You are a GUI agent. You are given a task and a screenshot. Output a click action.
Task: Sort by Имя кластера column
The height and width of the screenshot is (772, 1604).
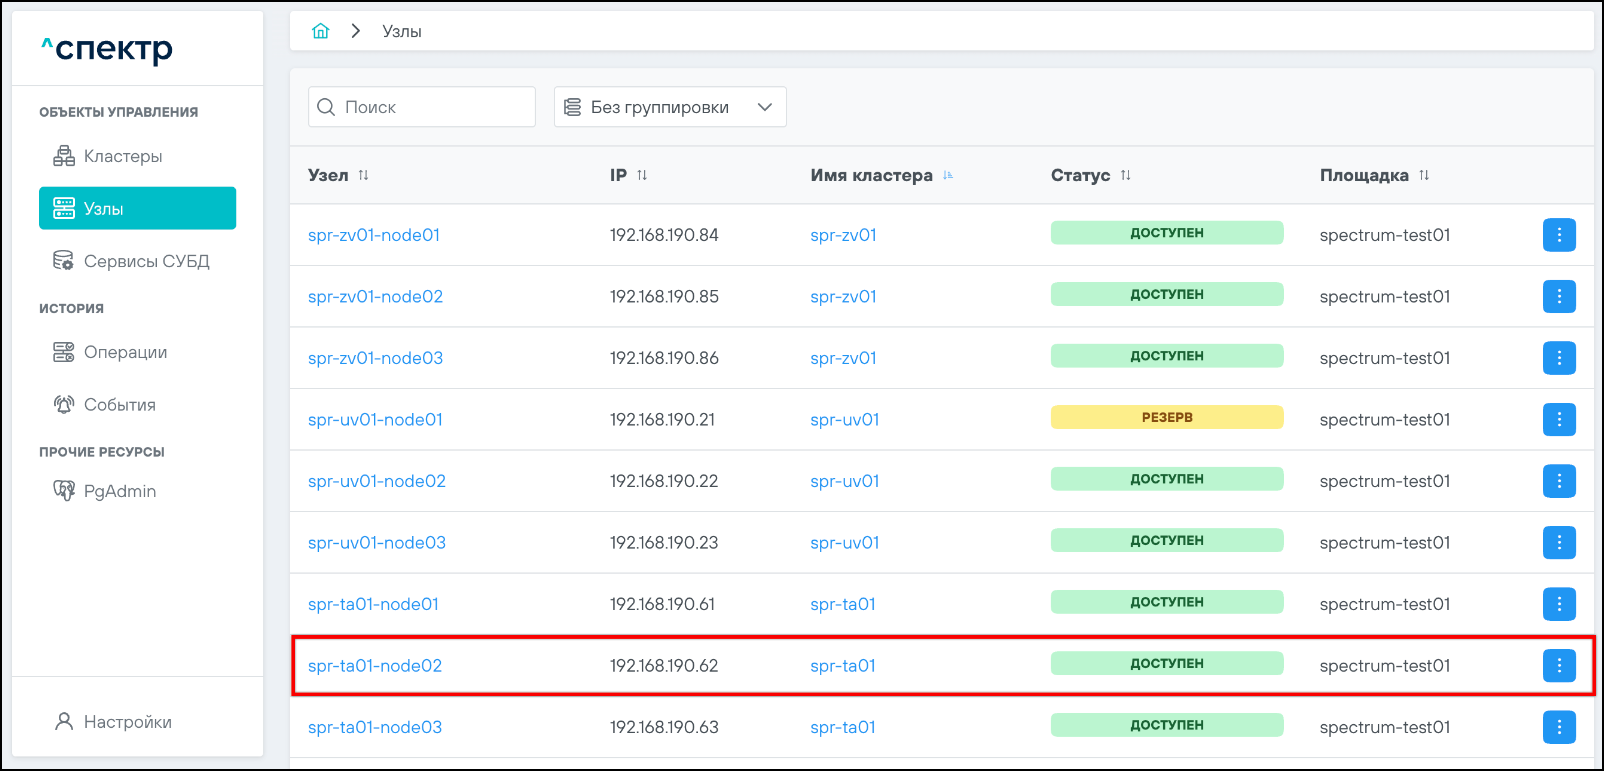tap(948, 175)
